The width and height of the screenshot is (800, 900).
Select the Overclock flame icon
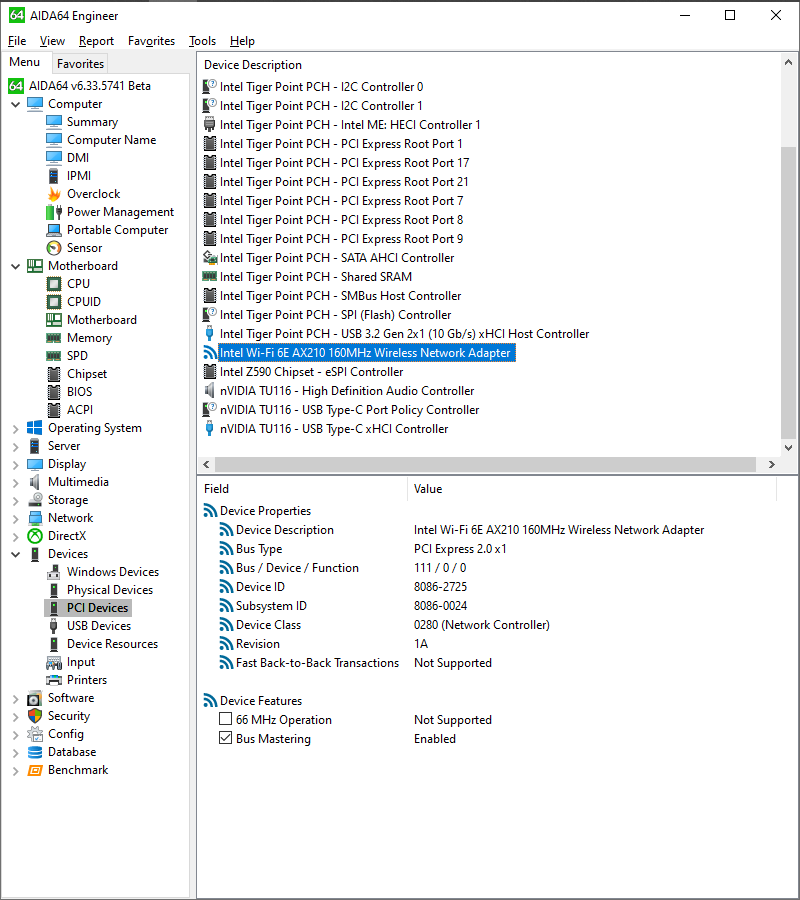pyautogui.click(x=54, y=194)
